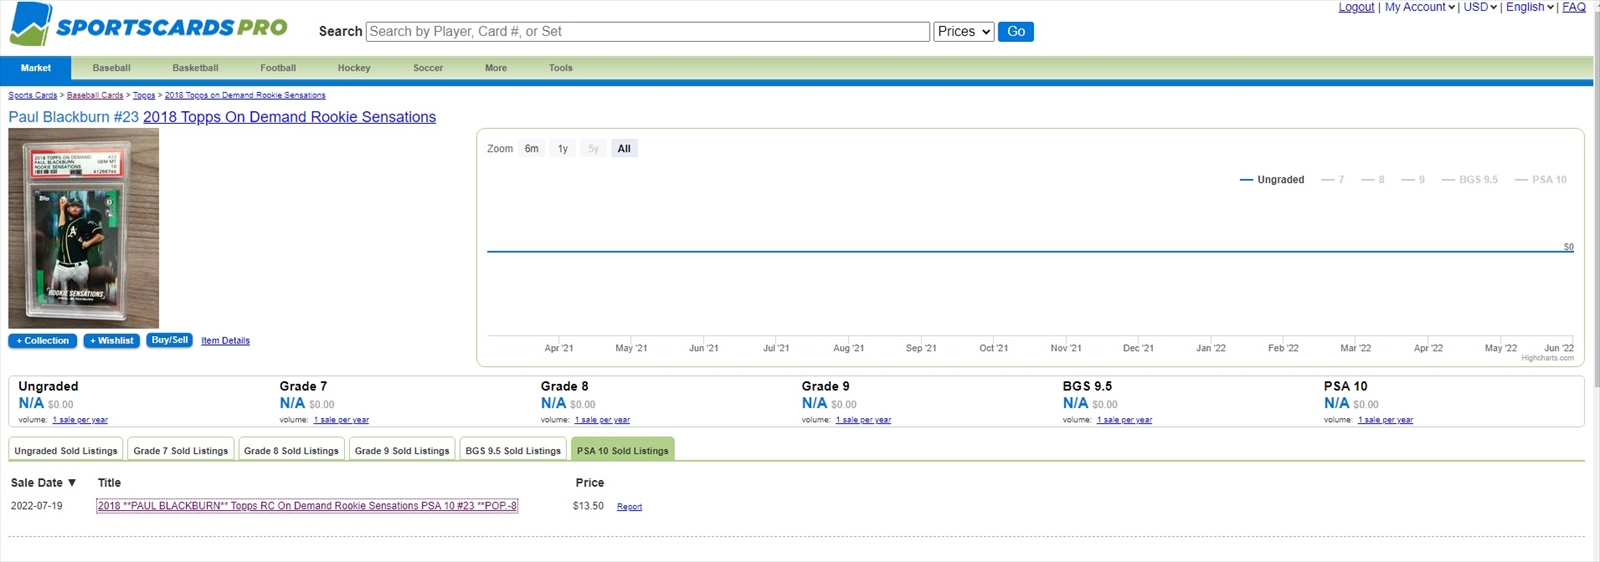Go to Sports Cards breadcrumb
Image resolution: width=1600 pixels, height=562 pixels.
tap(33, 95)
